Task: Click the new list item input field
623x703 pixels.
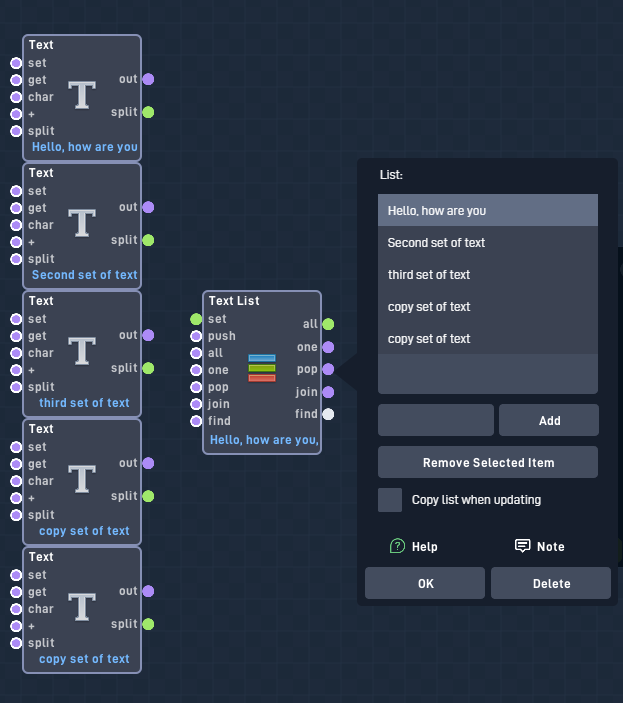Action: tap(436, 420)
